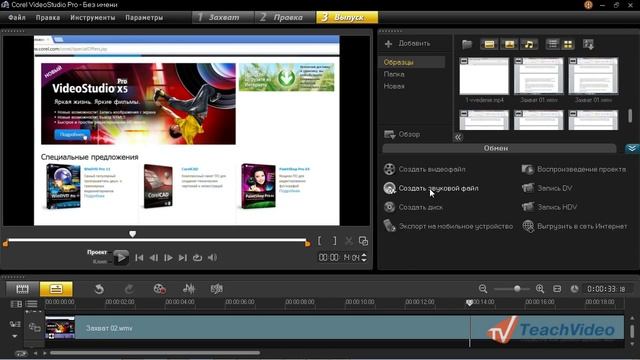
Task: Click Создать видеофайл option
Action: 424,169
